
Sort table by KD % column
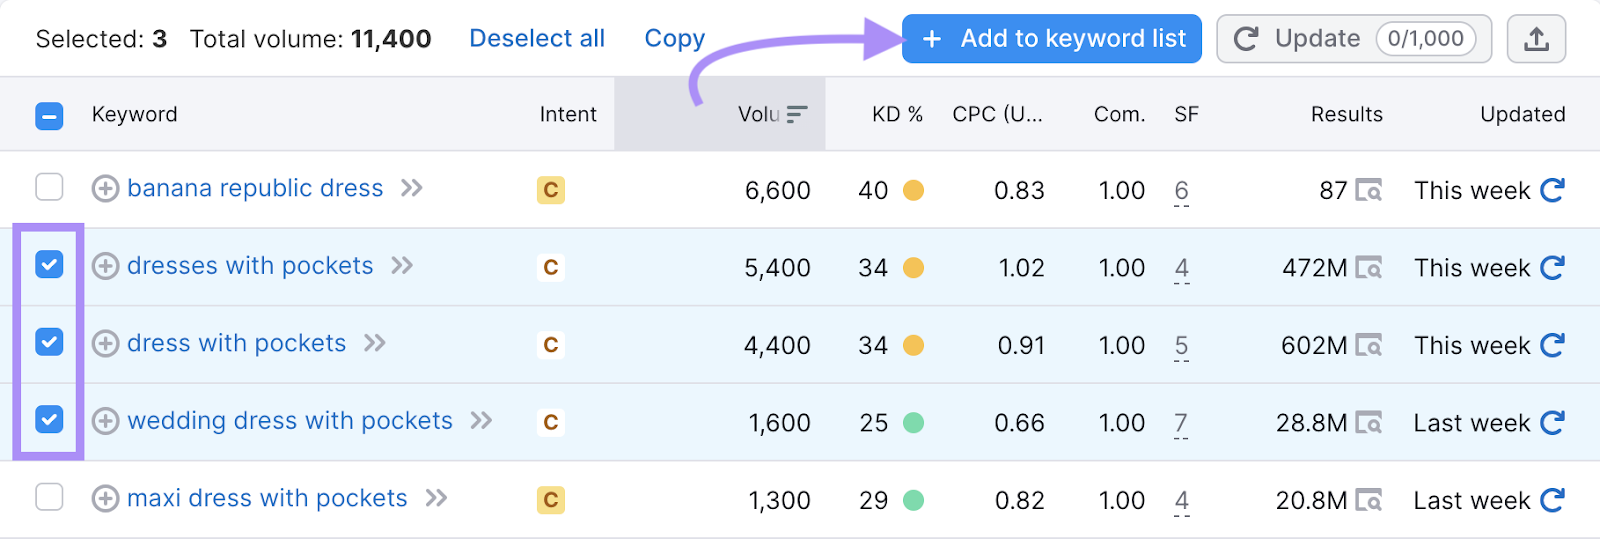click(x=897, y=115)
